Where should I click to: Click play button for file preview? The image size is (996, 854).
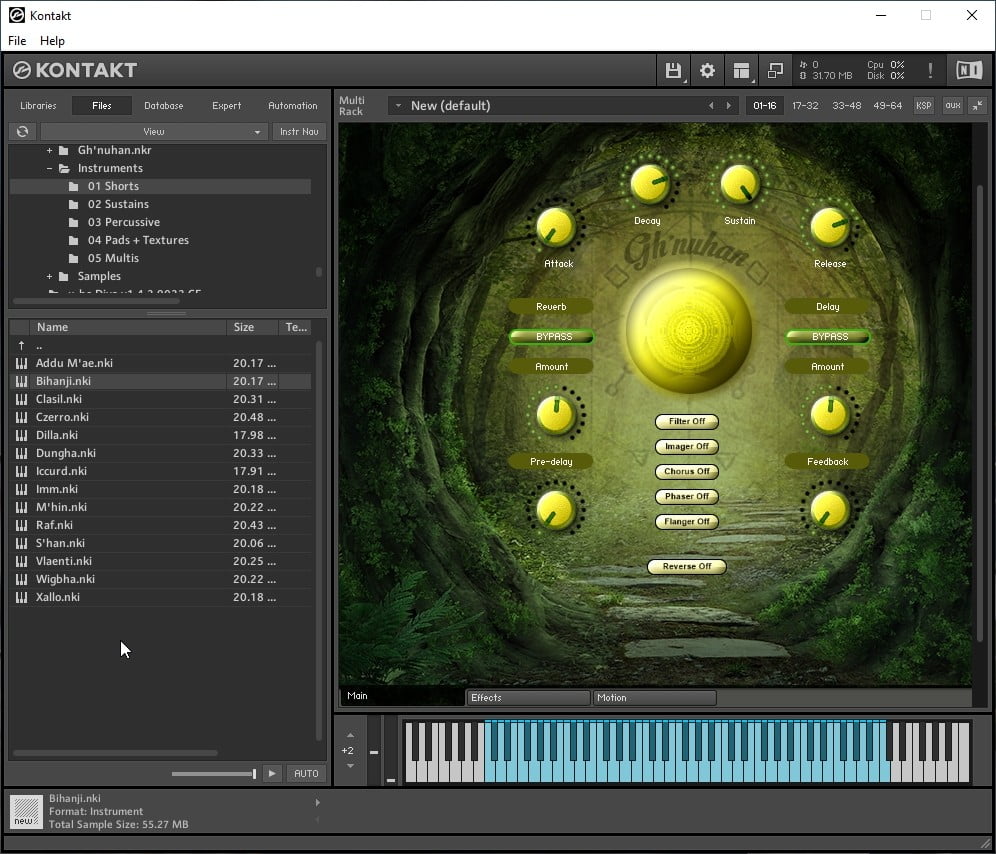tap(272, 773)
